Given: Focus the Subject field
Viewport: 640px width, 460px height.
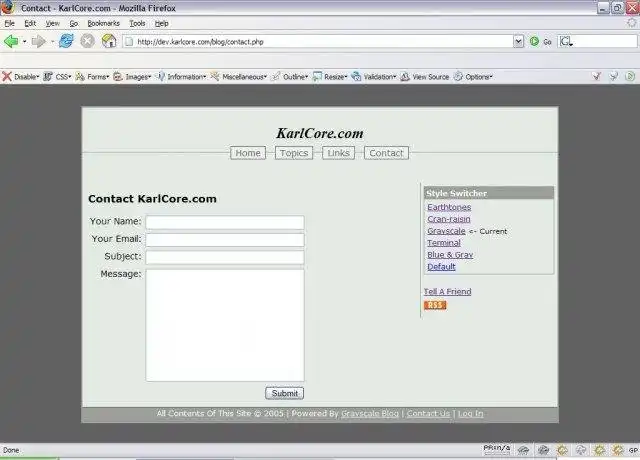Looking at the screenshot, I should 225,257.
